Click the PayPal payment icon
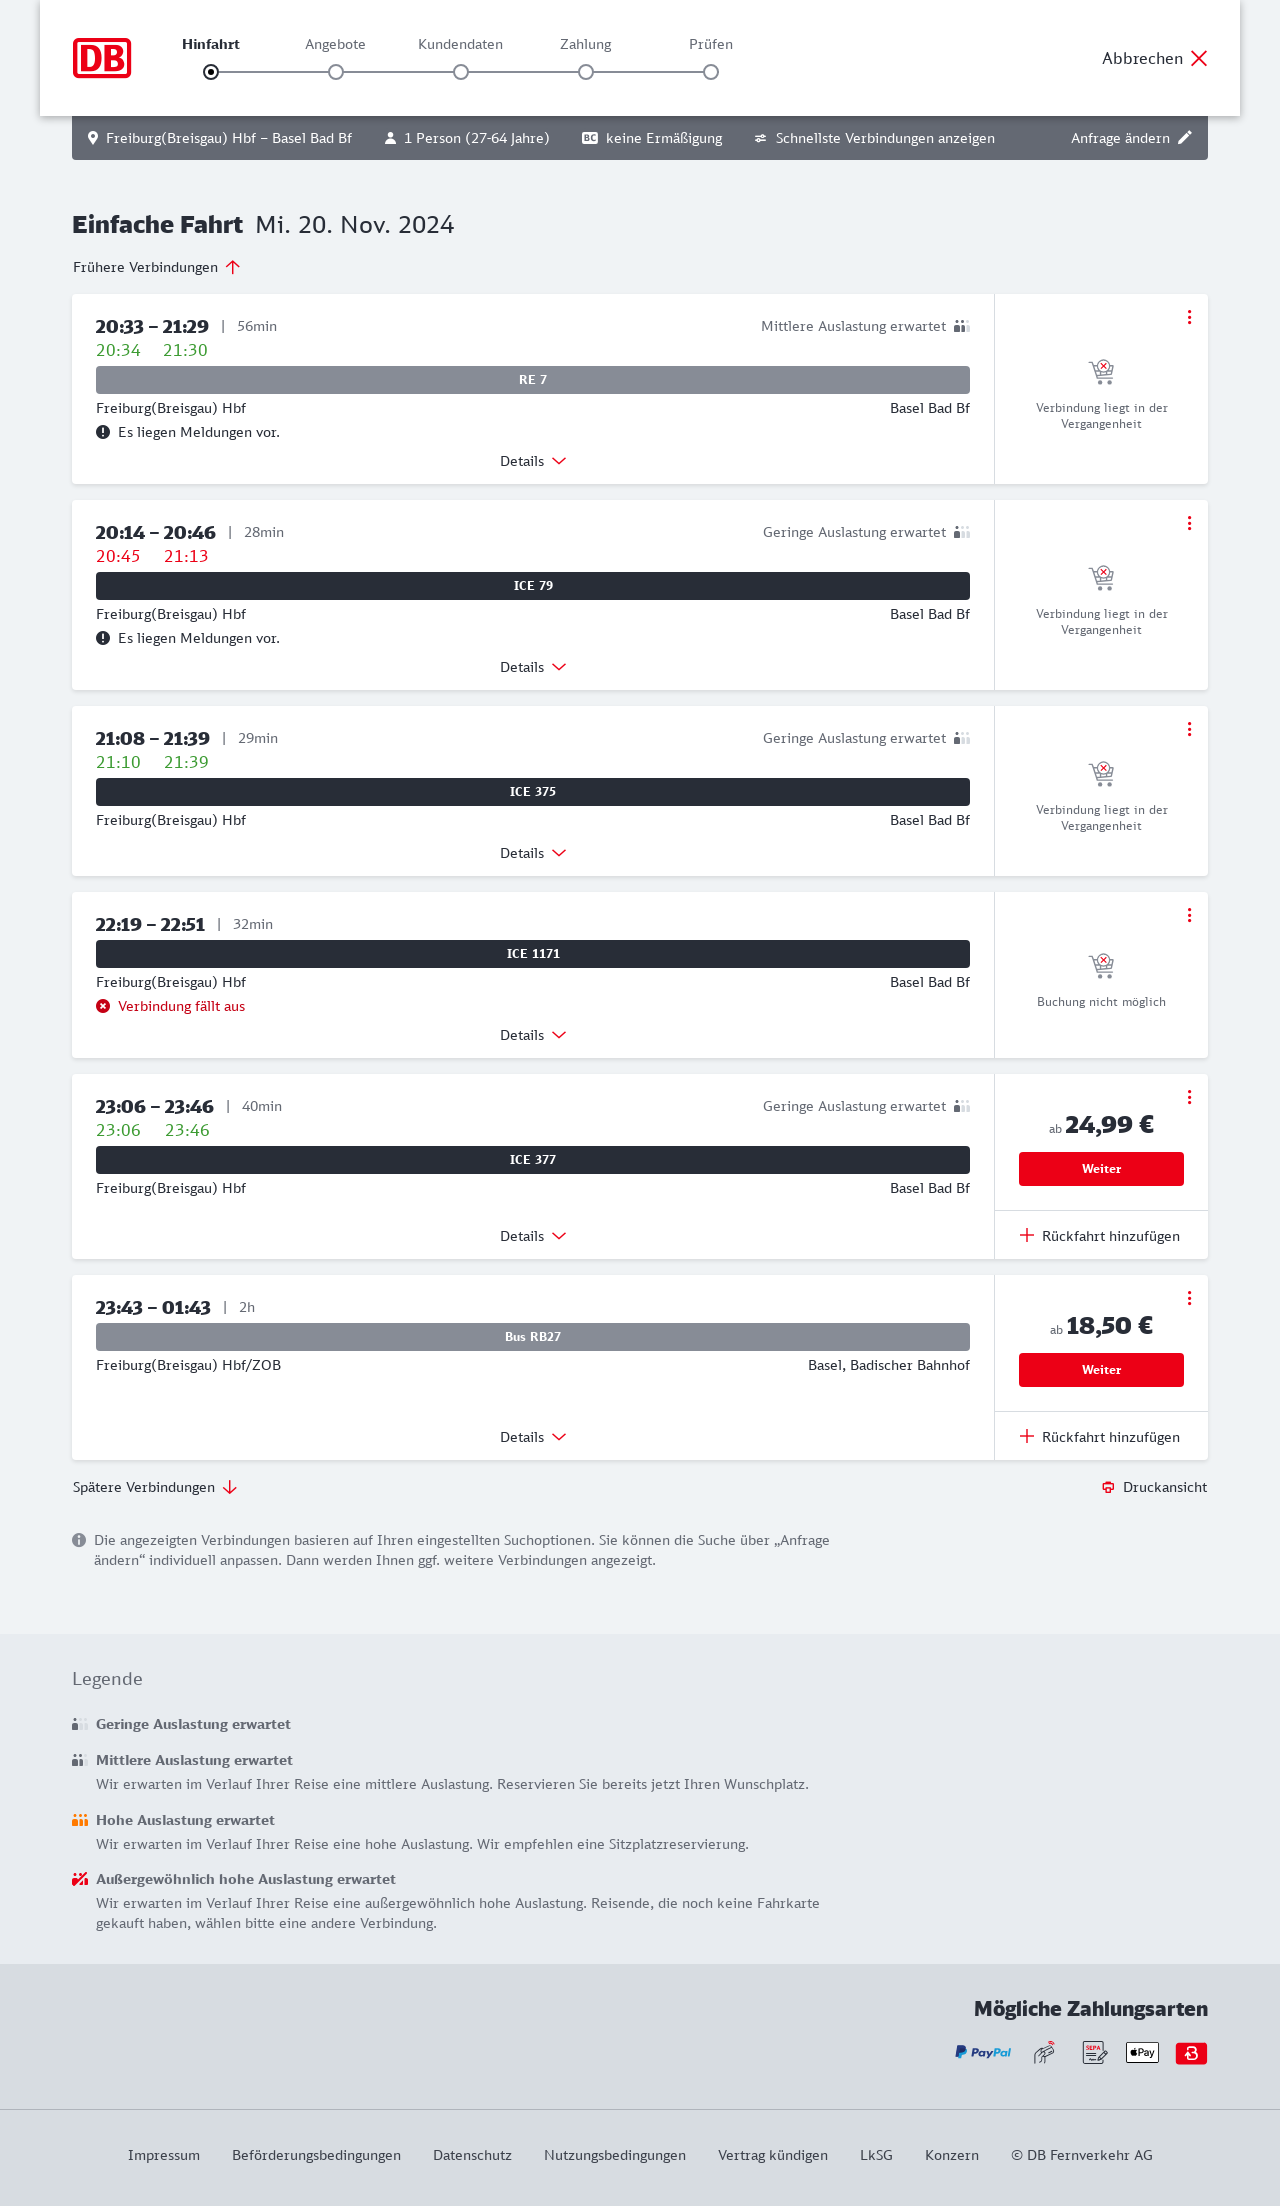Viewport: 1280px width, 2206px height. pos(983,2053)
